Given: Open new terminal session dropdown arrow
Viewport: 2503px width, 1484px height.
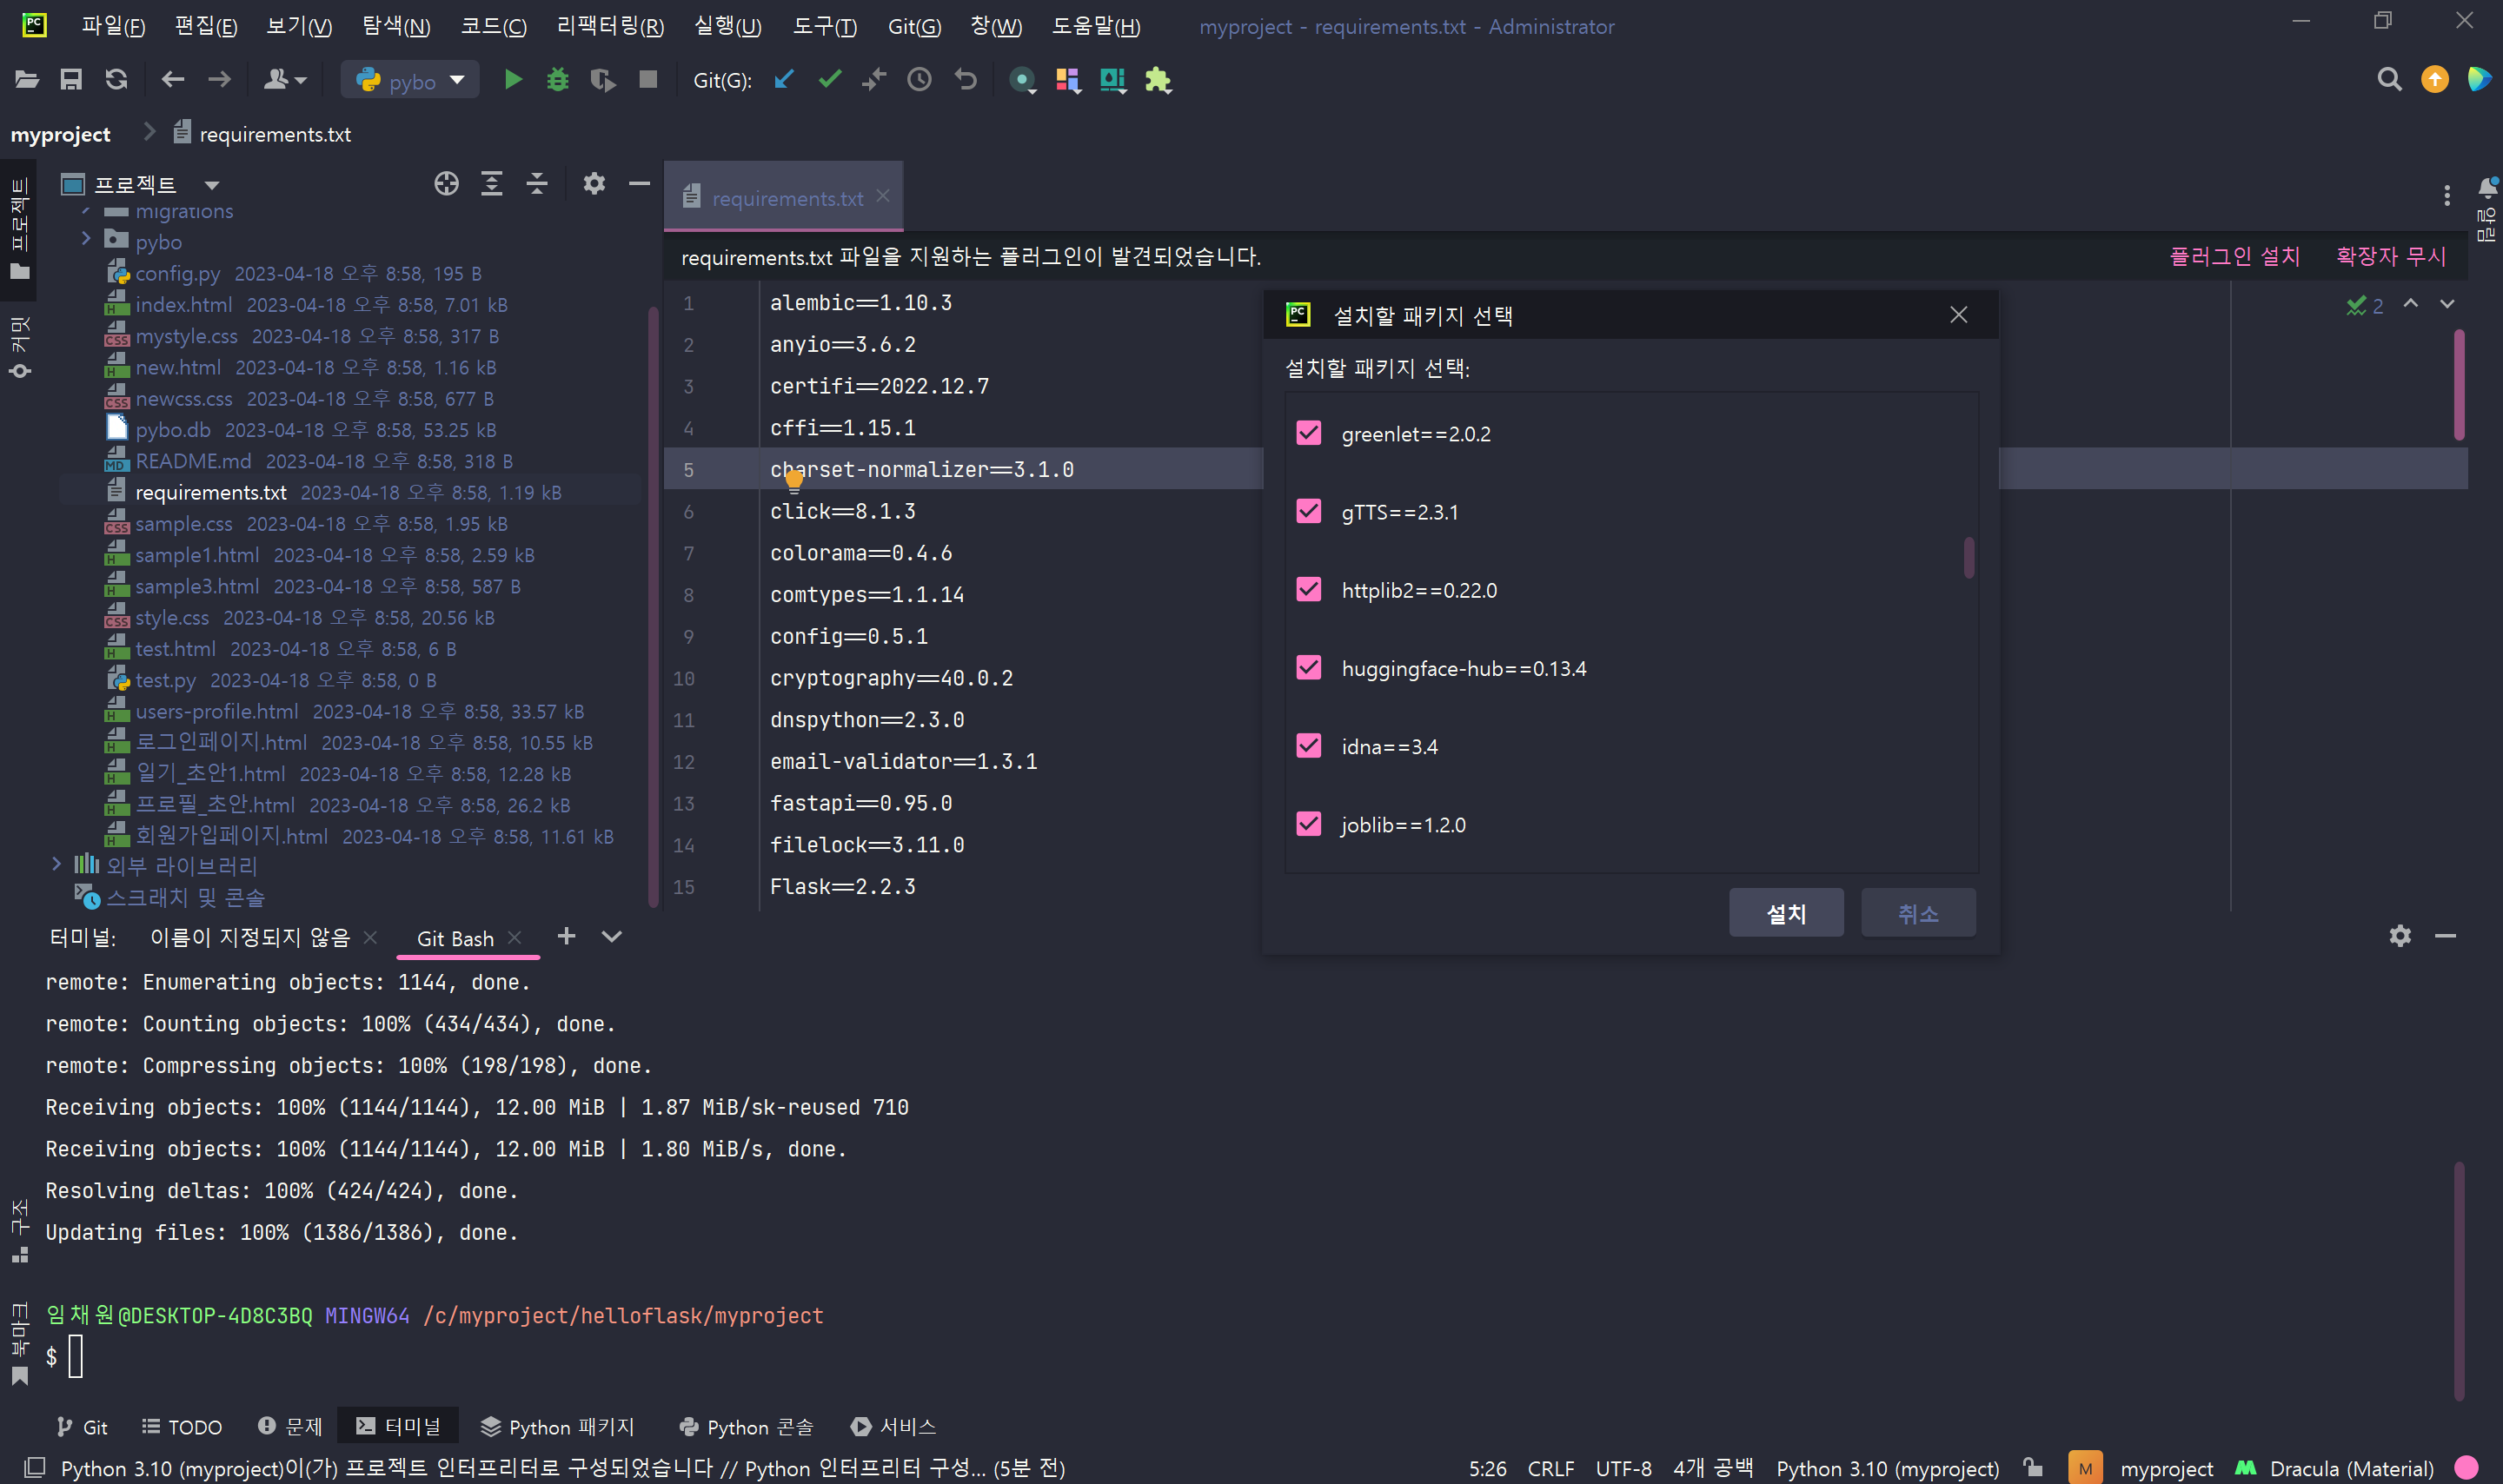Looking at the screenshot, I should (612, 937).
